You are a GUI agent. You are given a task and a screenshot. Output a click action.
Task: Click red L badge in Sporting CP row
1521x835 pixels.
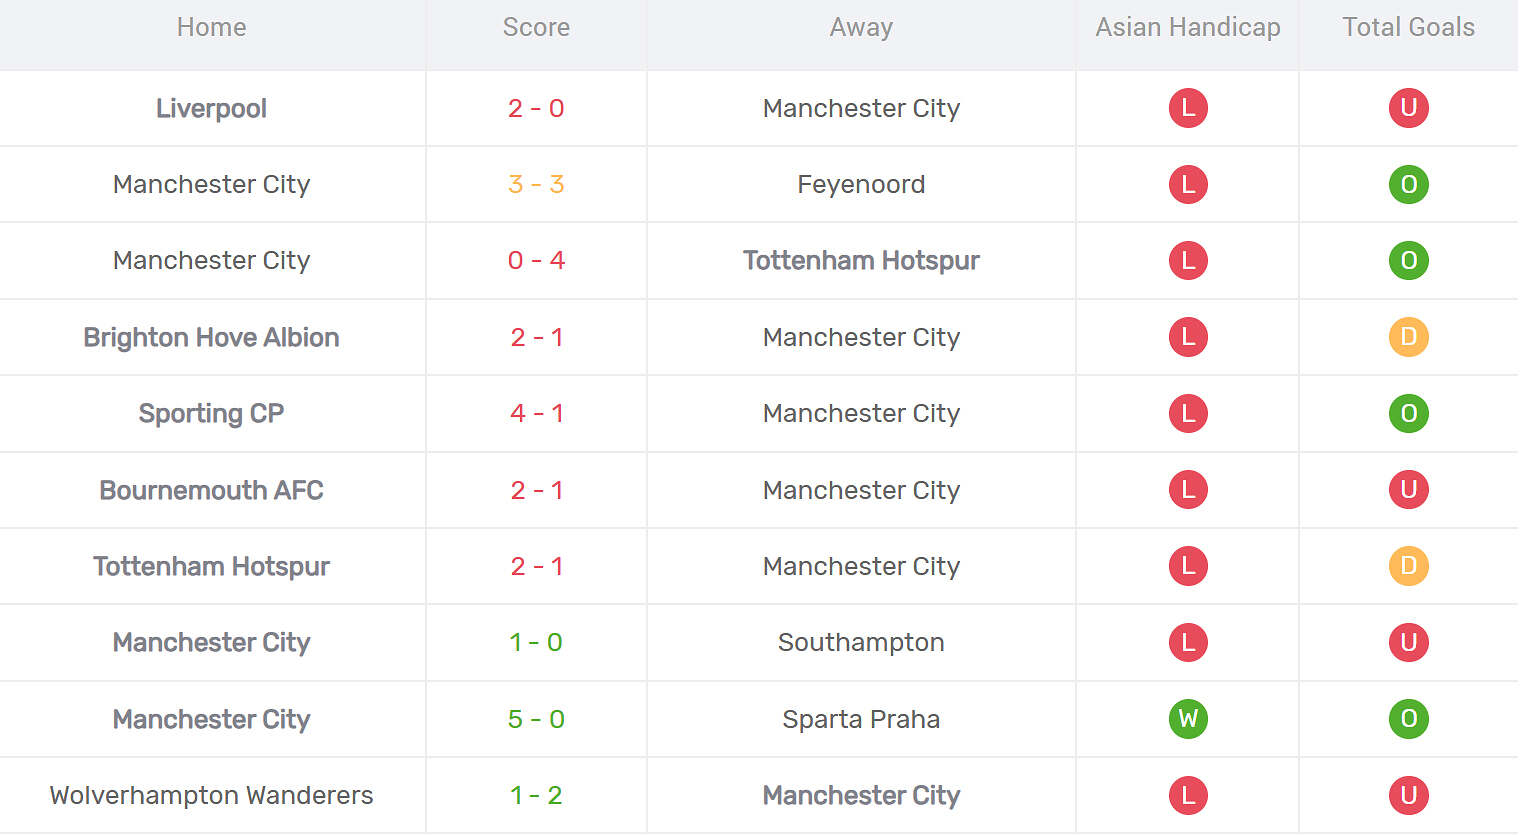(1188, 413)
